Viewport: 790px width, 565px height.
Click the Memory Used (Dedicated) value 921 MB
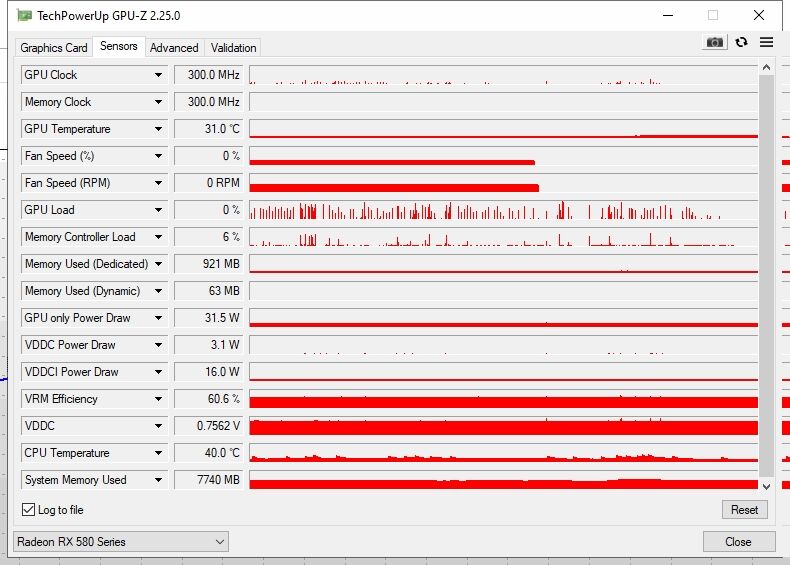(209, 264)
